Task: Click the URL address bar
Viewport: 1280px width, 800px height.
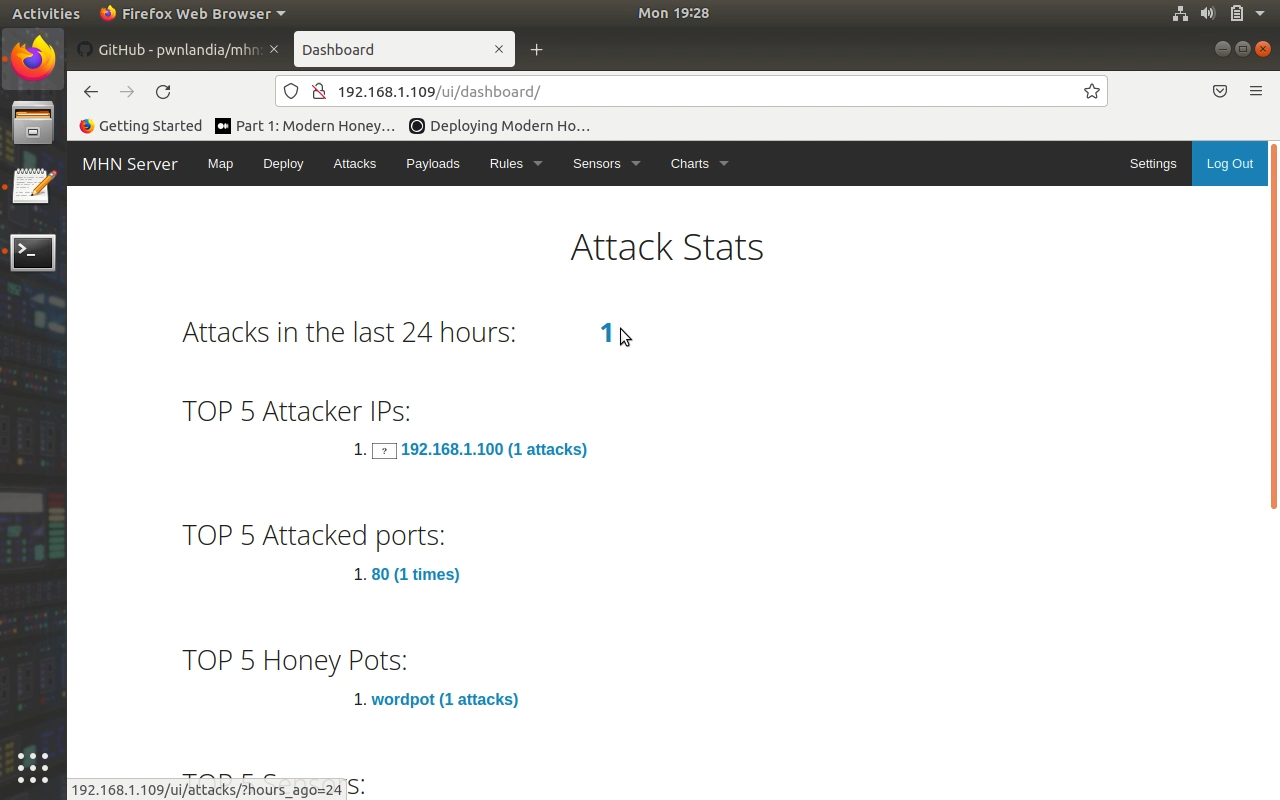Action: point(700,92)
